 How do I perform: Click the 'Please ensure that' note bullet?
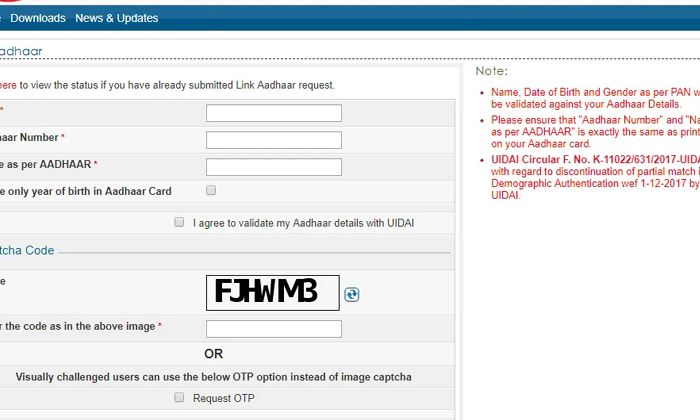click(596, 132)
